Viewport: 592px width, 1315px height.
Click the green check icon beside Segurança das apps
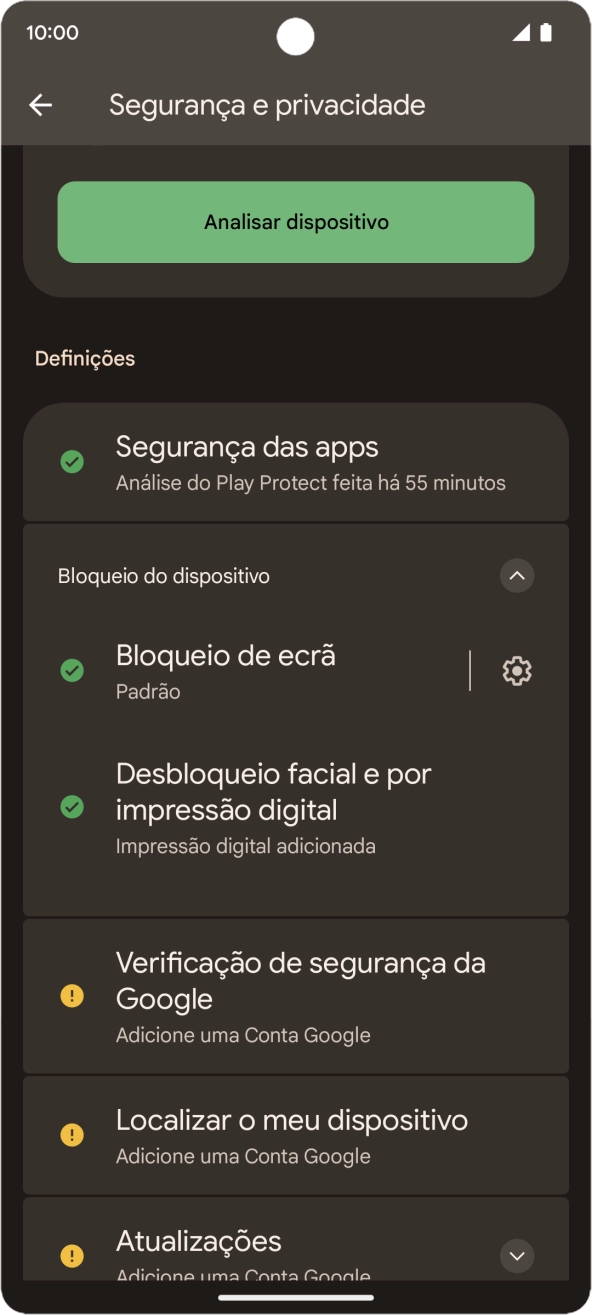71,462
